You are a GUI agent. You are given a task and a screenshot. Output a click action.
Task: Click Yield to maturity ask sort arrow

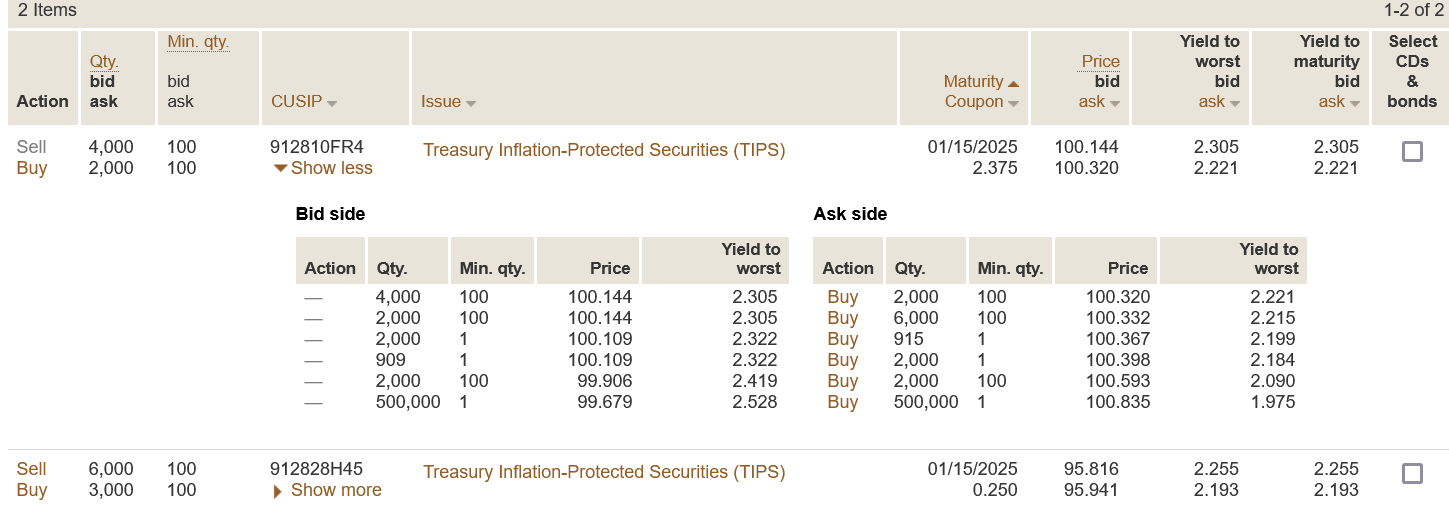[1354, 103]
